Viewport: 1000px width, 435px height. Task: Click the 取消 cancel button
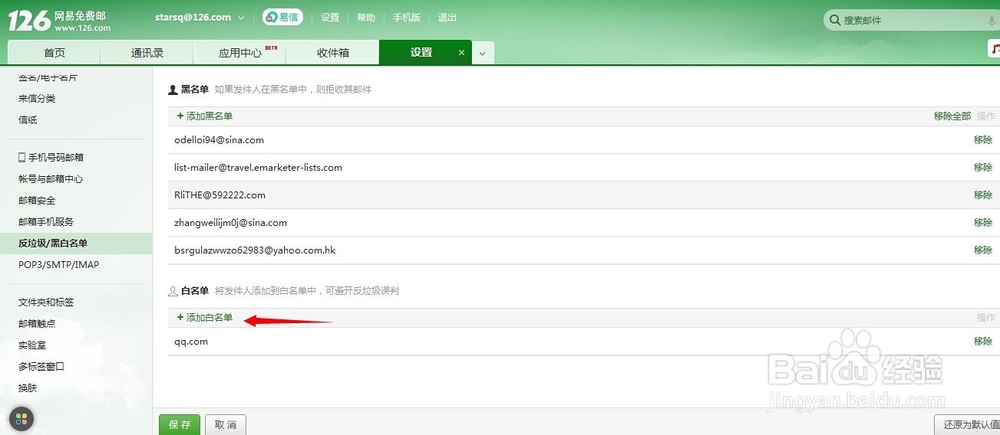225,425
